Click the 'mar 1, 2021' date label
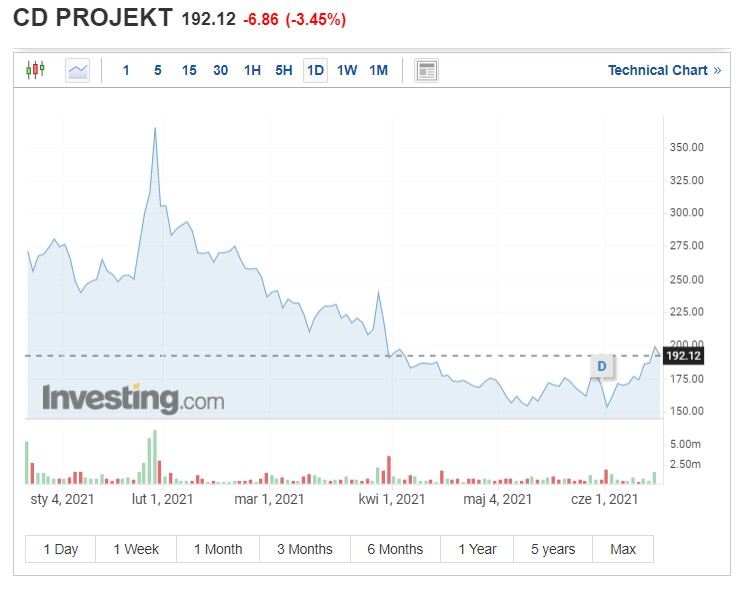 tap(269, 499)
